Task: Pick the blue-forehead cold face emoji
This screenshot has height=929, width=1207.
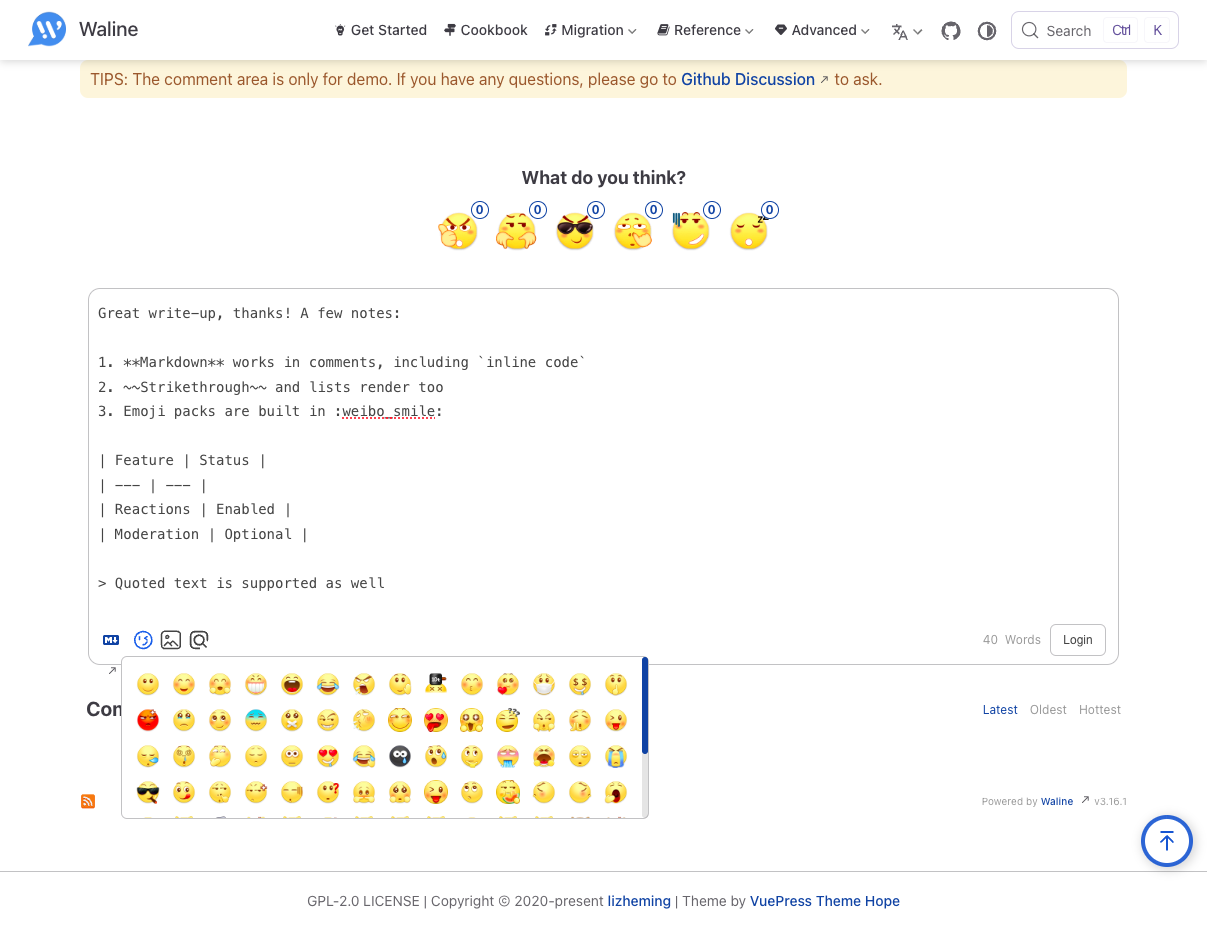Action: click(256, 720)
